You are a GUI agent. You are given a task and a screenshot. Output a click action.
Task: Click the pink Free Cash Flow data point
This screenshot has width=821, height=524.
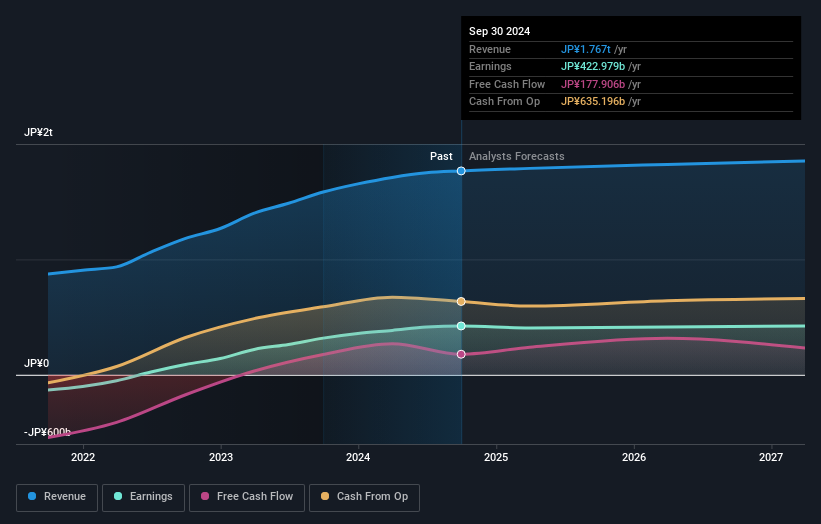click(461, 354)
